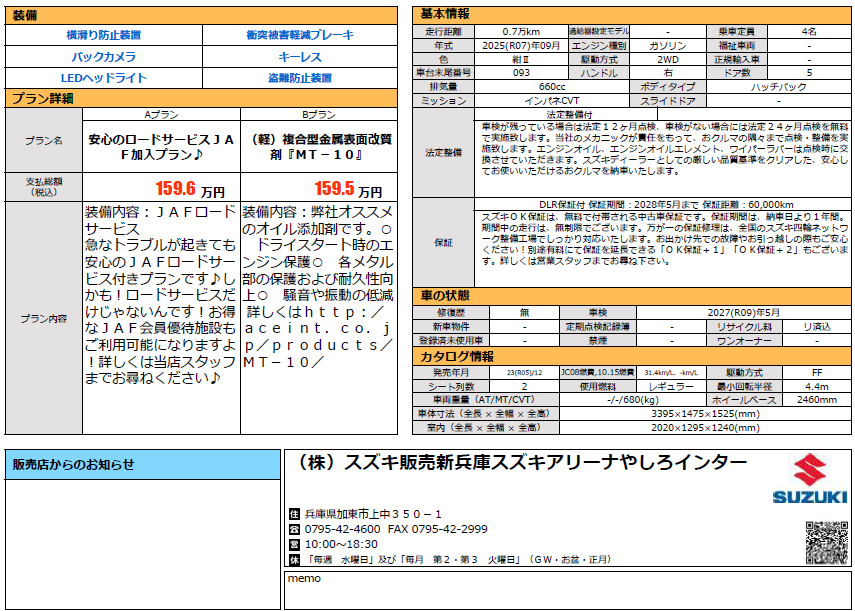Click the mileage value 0.7万km
The width and height of the screenshot is (855, 611).
521,32
